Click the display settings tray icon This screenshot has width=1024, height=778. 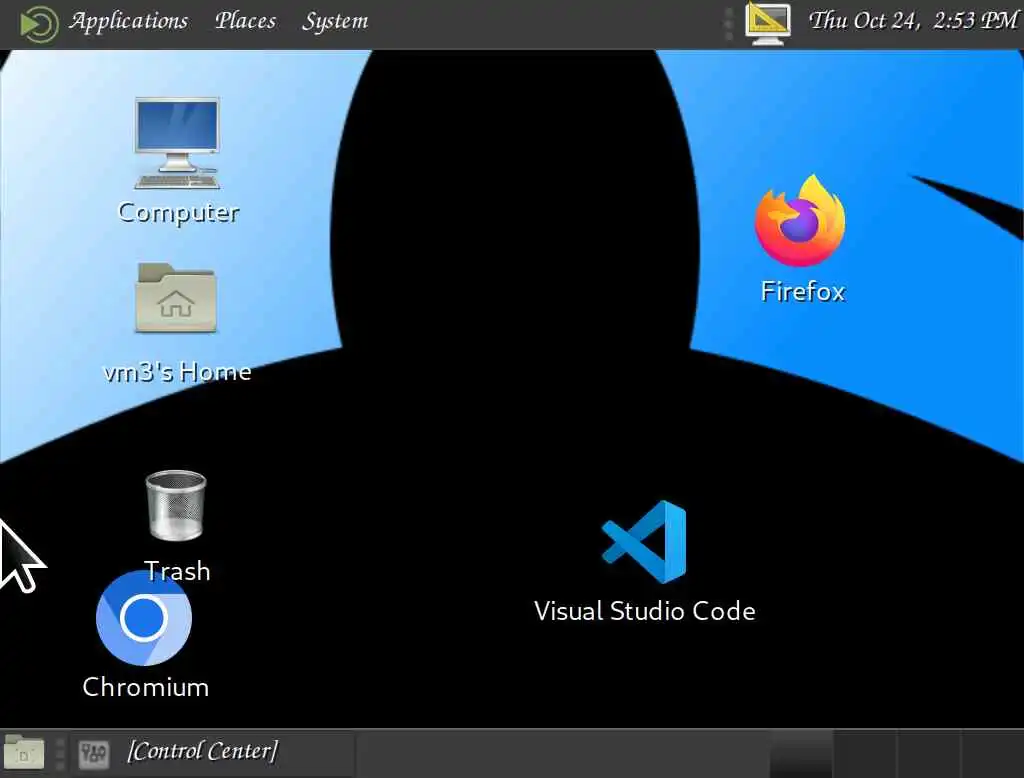[x=768, y=24]
